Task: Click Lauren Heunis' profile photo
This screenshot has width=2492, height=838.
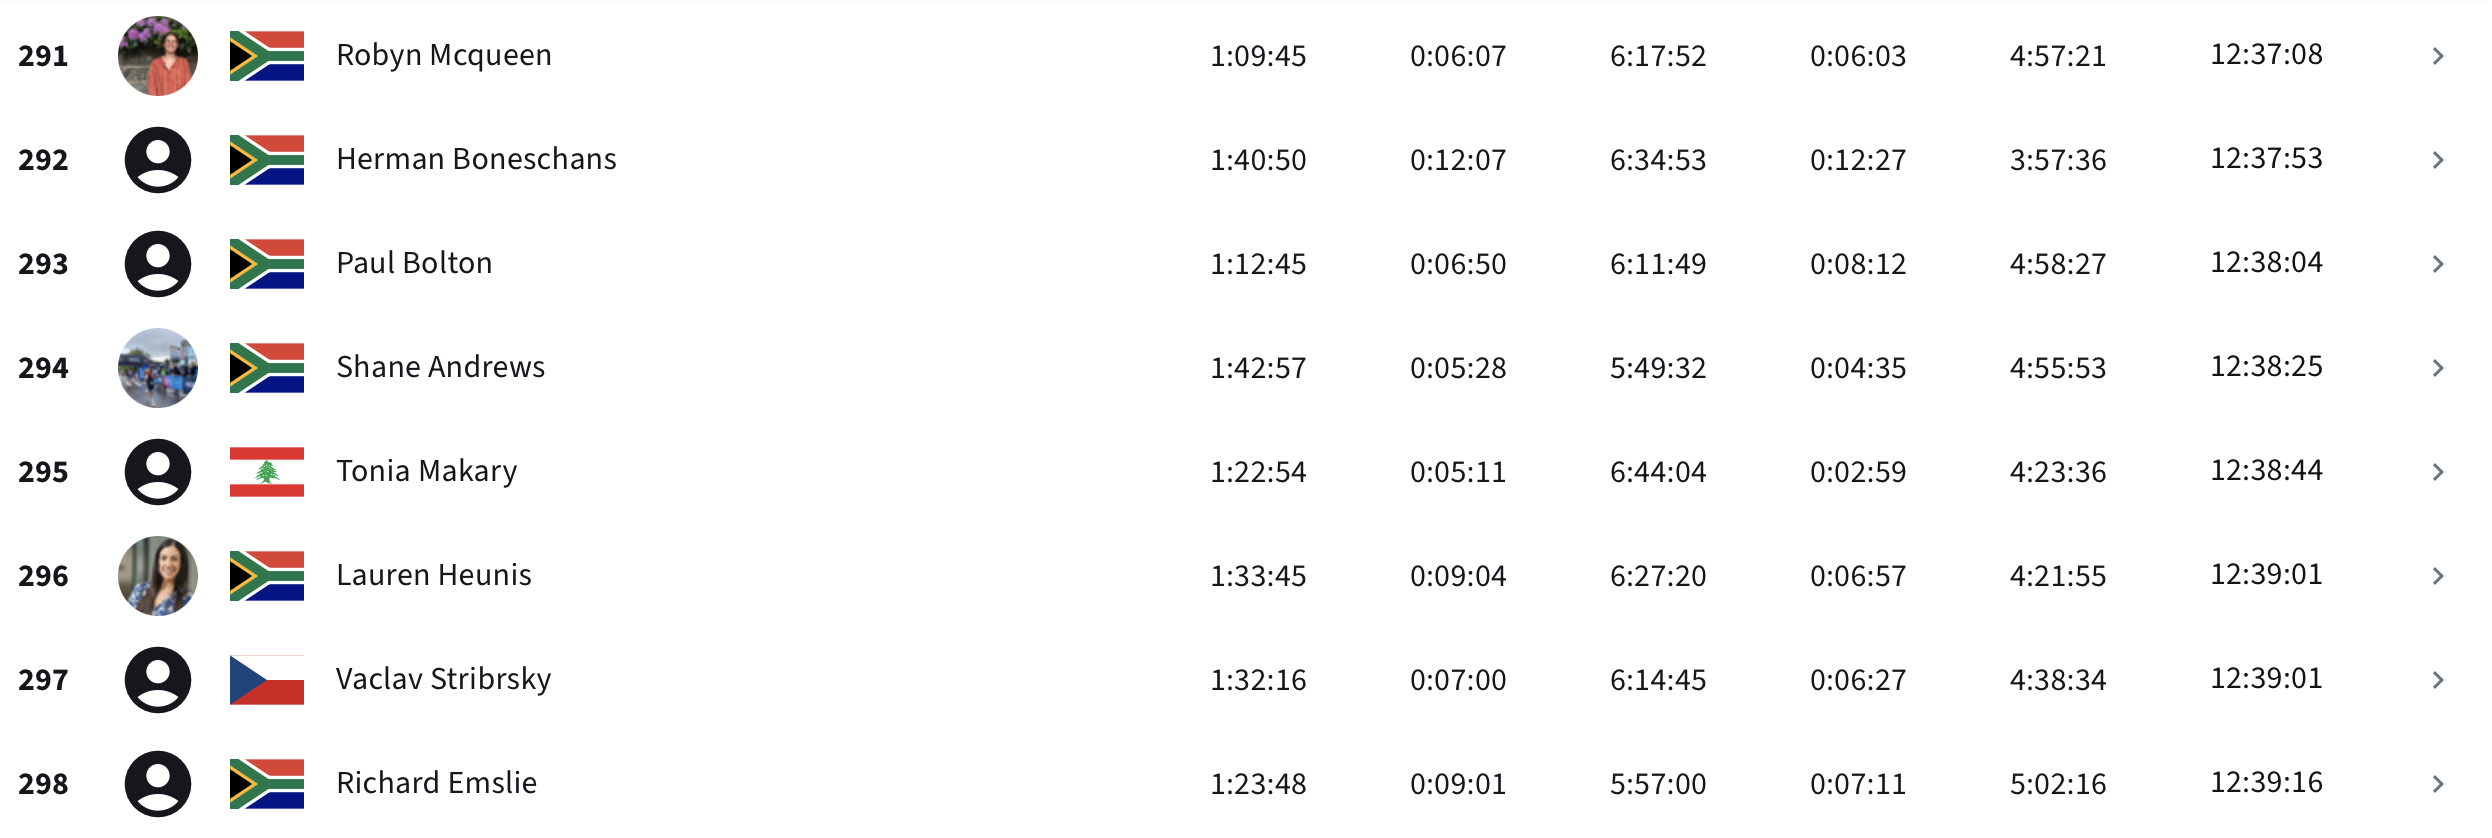Action: coord(158,576)
